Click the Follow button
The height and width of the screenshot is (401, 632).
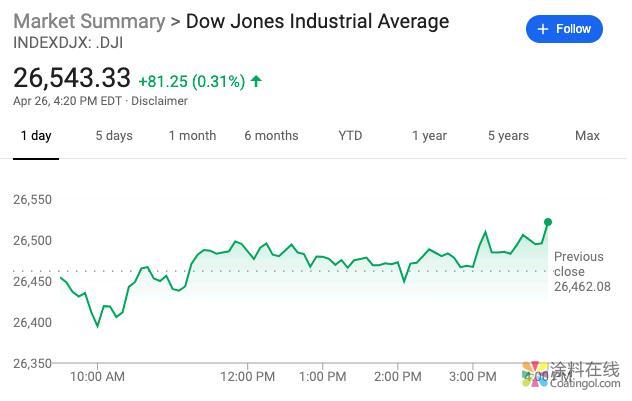pyautogui.click(x=564, y=29)
